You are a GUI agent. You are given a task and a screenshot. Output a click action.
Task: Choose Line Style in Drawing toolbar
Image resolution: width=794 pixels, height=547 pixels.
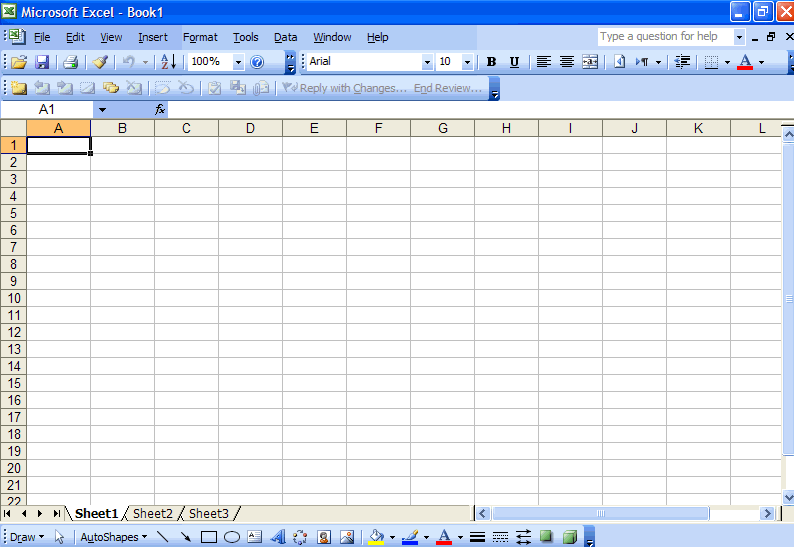(x=477, y=537)
